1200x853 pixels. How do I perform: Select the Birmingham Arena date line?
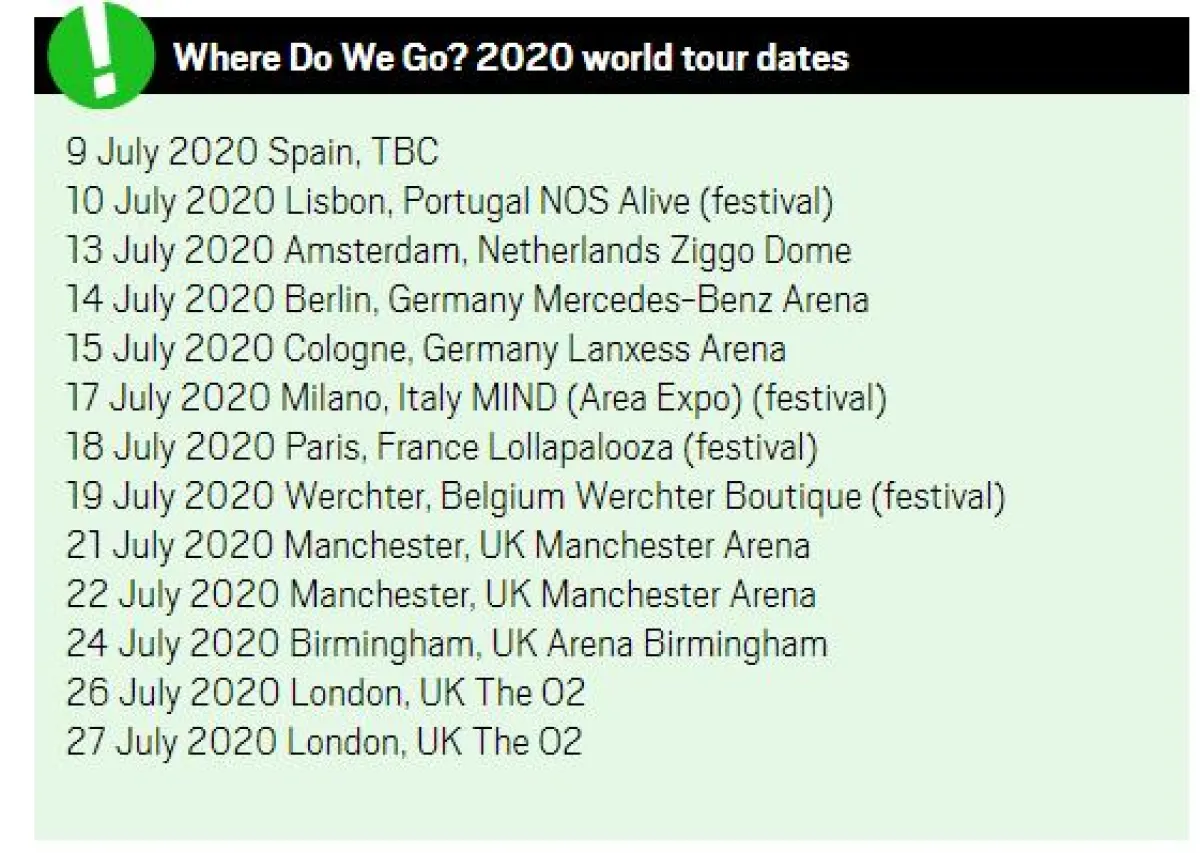tap(446, 644)
